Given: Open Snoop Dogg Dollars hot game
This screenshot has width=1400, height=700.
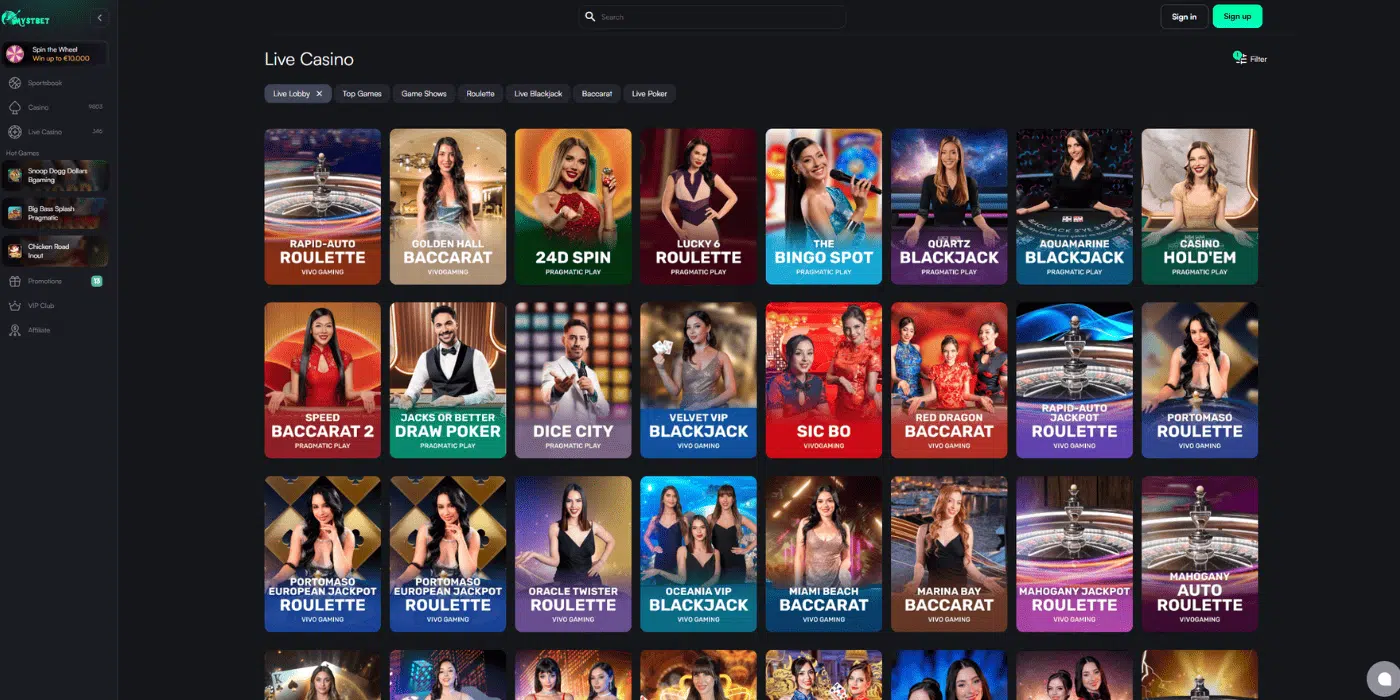Looking at the screenshot, I should pyautogui.click(x=56, y=175).
